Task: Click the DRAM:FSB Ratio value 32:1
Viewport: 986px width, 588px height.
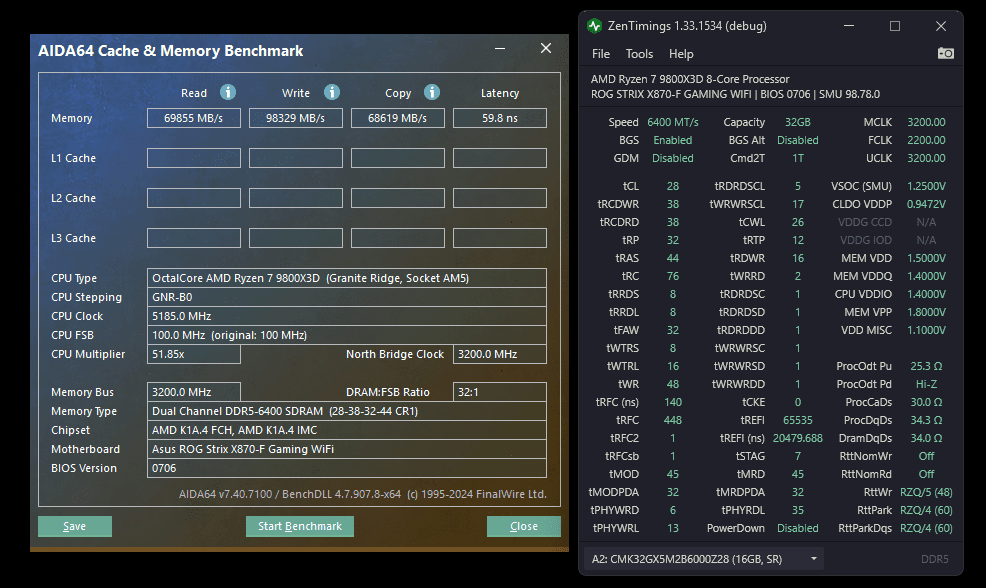Action: [x=500, y=392]
